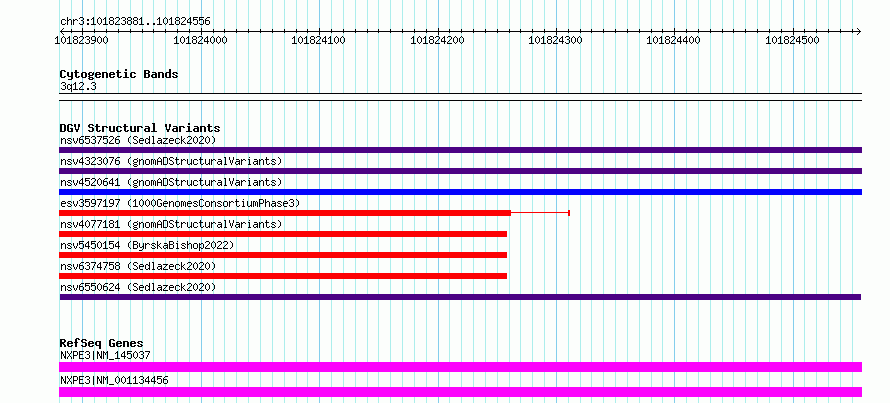Select the magenta NXPE3|NM_145037 gene bar
The image size is (890, 403).
pyautogui.click(x=460, y=367)
